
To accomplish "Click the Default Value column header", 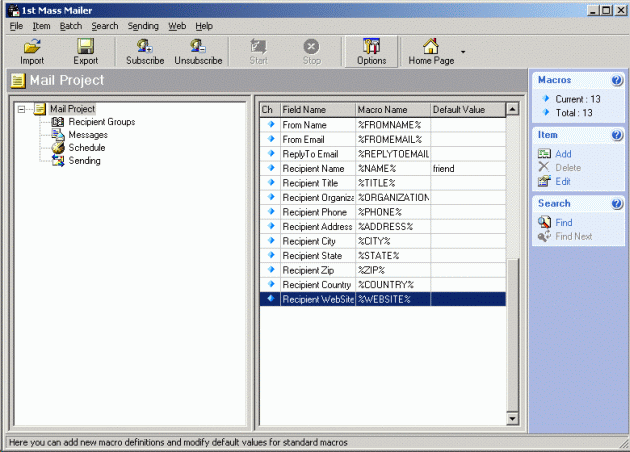I will [468, 110].
